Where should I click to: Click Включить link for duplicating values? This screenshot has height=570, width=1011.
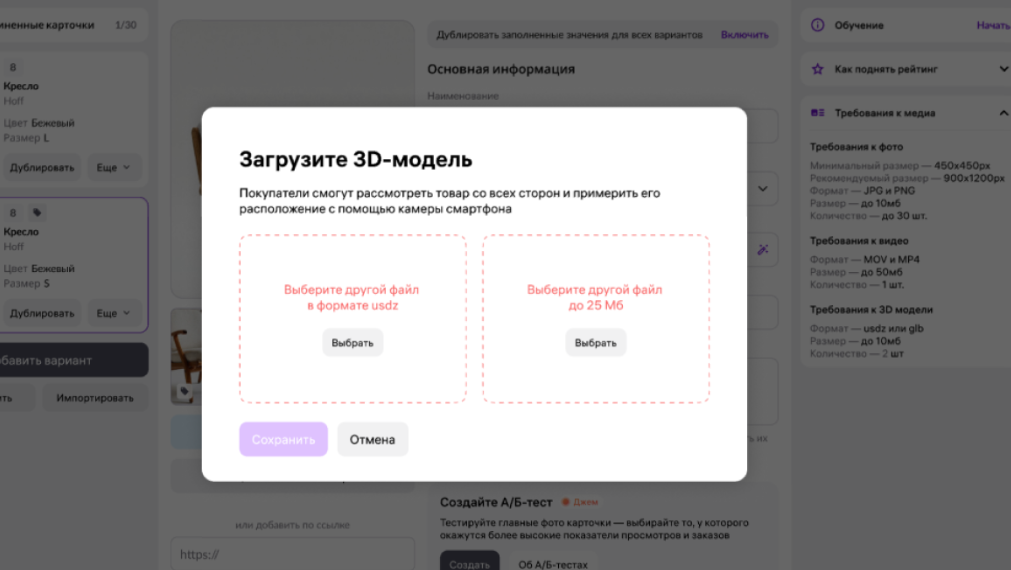(x=745, y=35)
